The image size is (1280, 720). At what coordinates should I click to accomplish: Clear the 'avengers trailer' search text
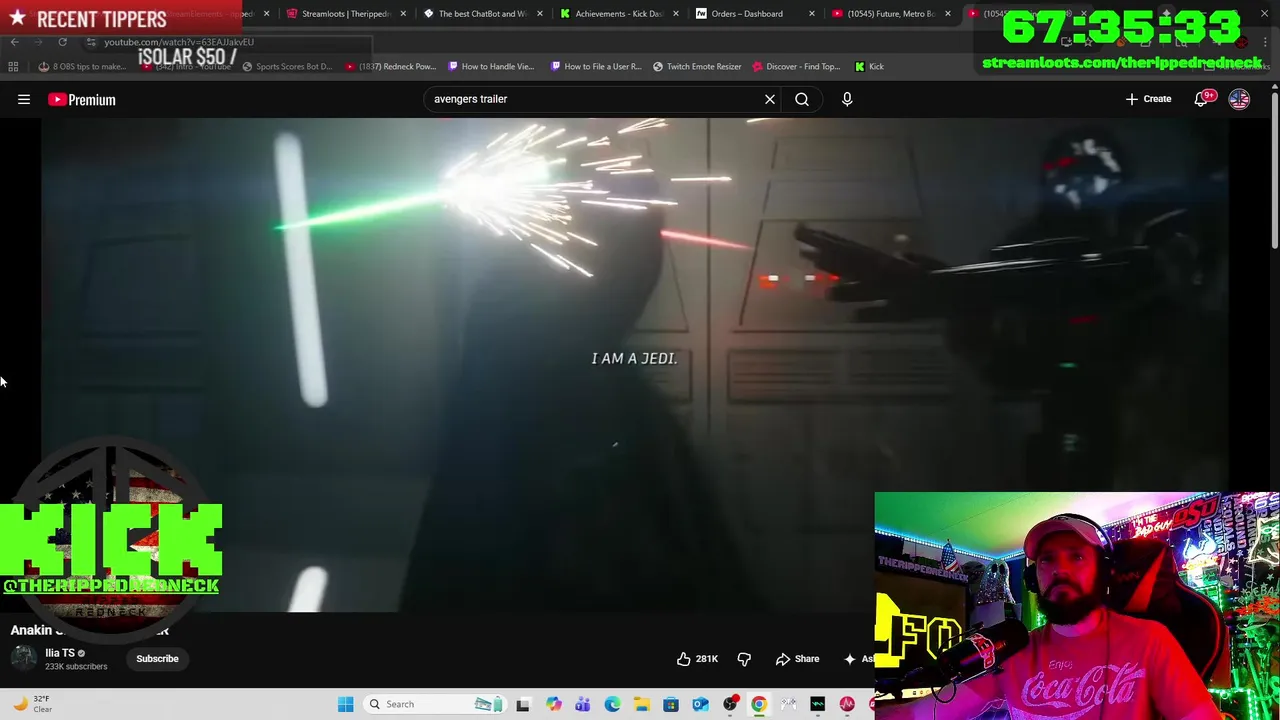tap(770, 99)
